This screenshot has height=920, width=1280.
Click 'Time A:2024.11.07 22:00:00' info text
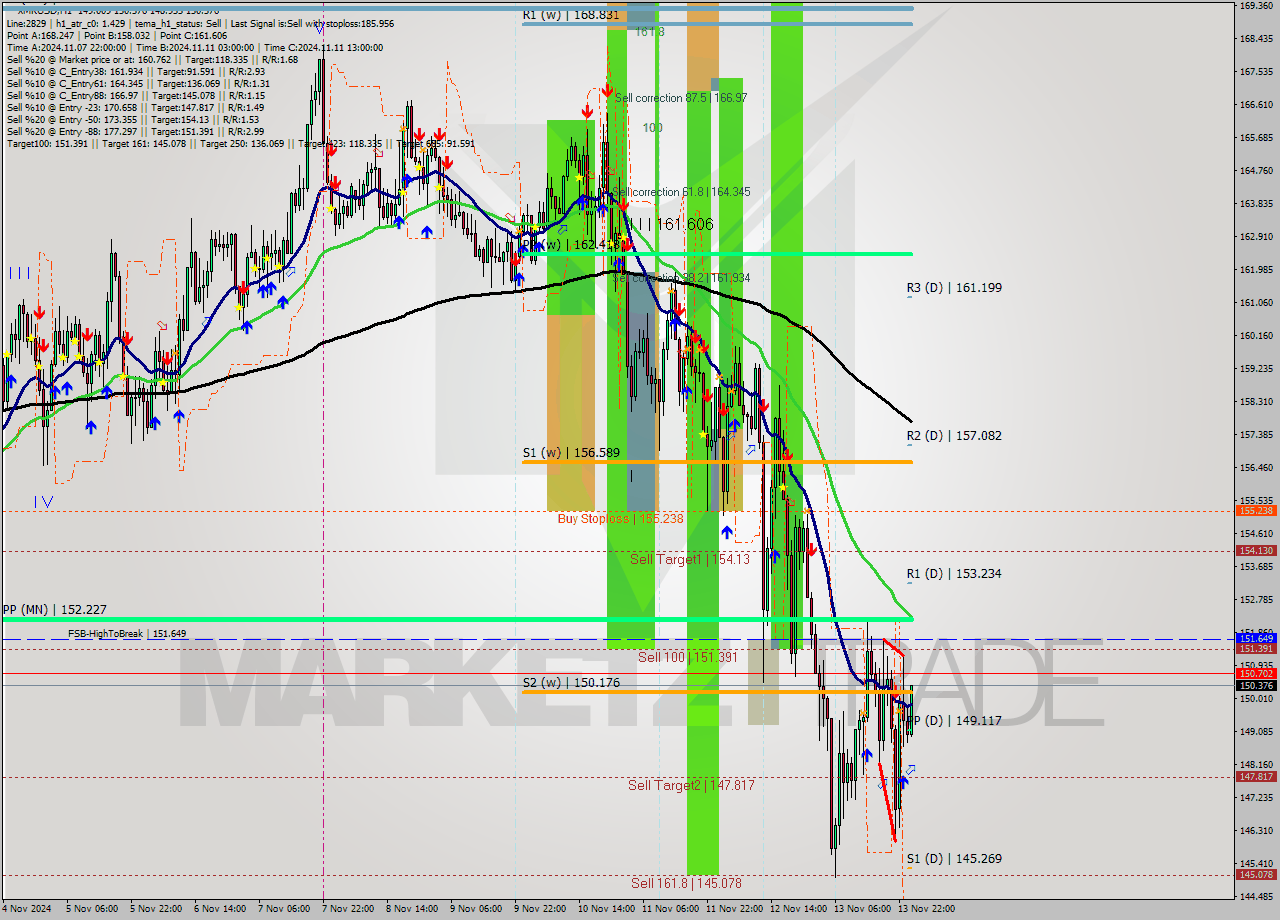(x=66, y=47)
